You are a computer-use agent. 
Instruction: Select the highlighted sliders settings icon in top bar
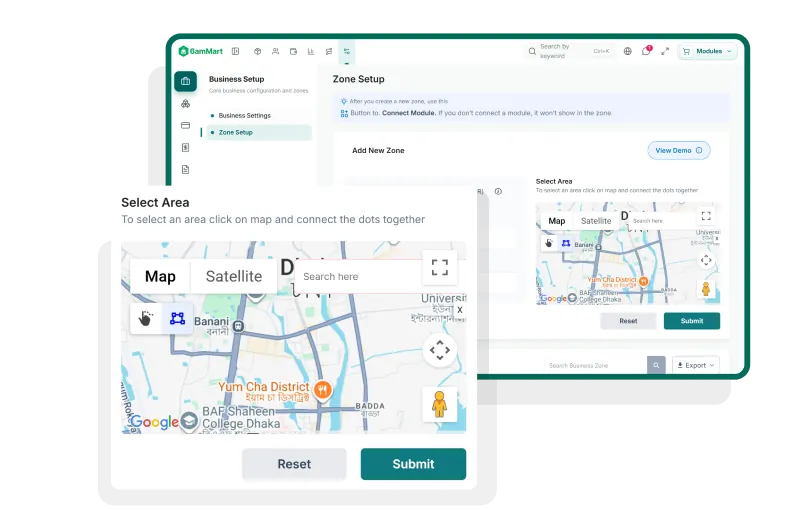[347, 51]
